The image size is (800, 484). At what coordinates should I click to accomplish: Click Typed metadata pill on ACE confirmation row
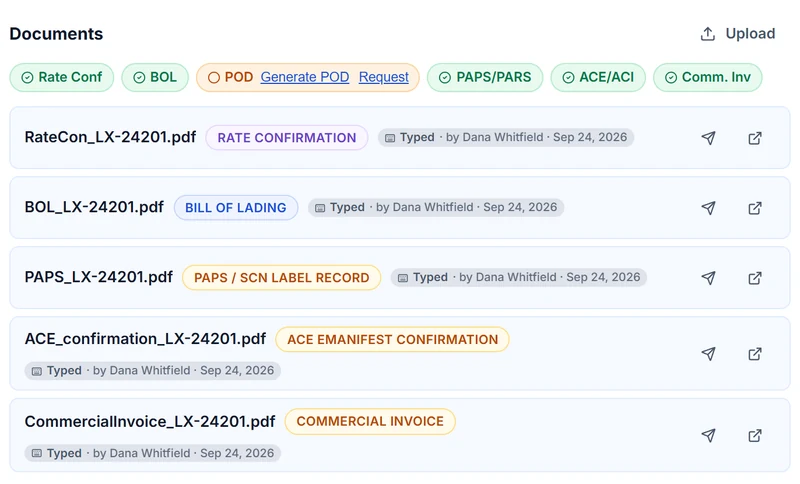(x=153, y=370)
